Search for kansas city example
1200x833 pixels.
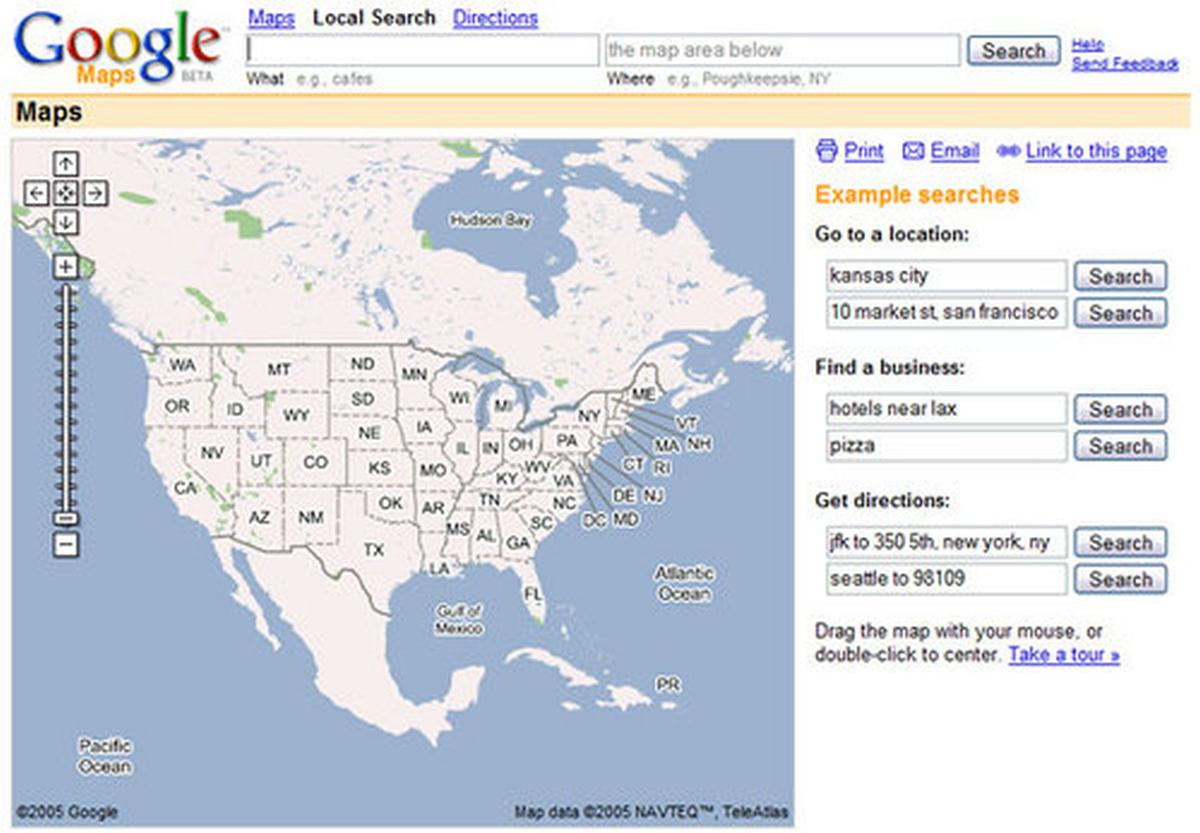1120,276
